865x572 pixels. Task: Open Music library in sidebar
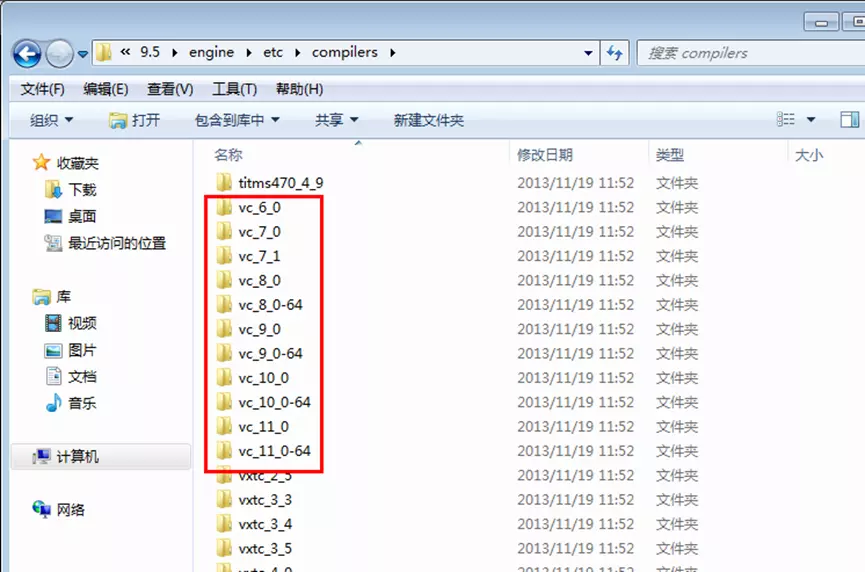[x=82, y=404]
